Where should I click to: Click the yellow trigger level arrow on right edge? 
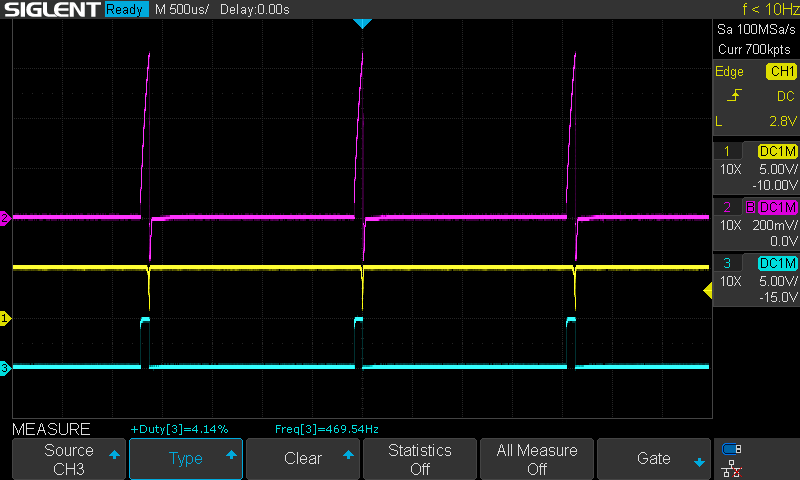coord(707,290)
